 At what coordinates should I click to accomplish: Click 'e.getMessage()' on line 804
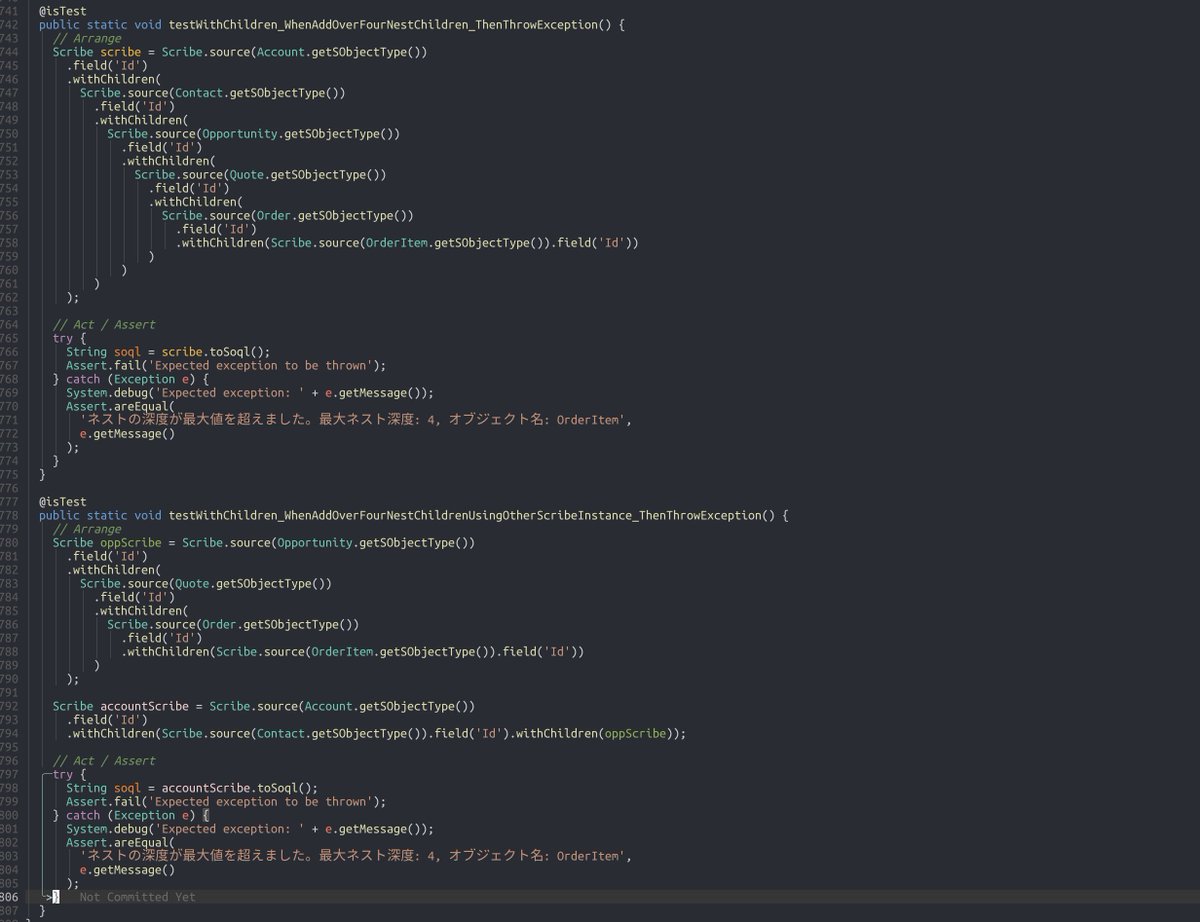pyautogui.click(x=128, y=870)
